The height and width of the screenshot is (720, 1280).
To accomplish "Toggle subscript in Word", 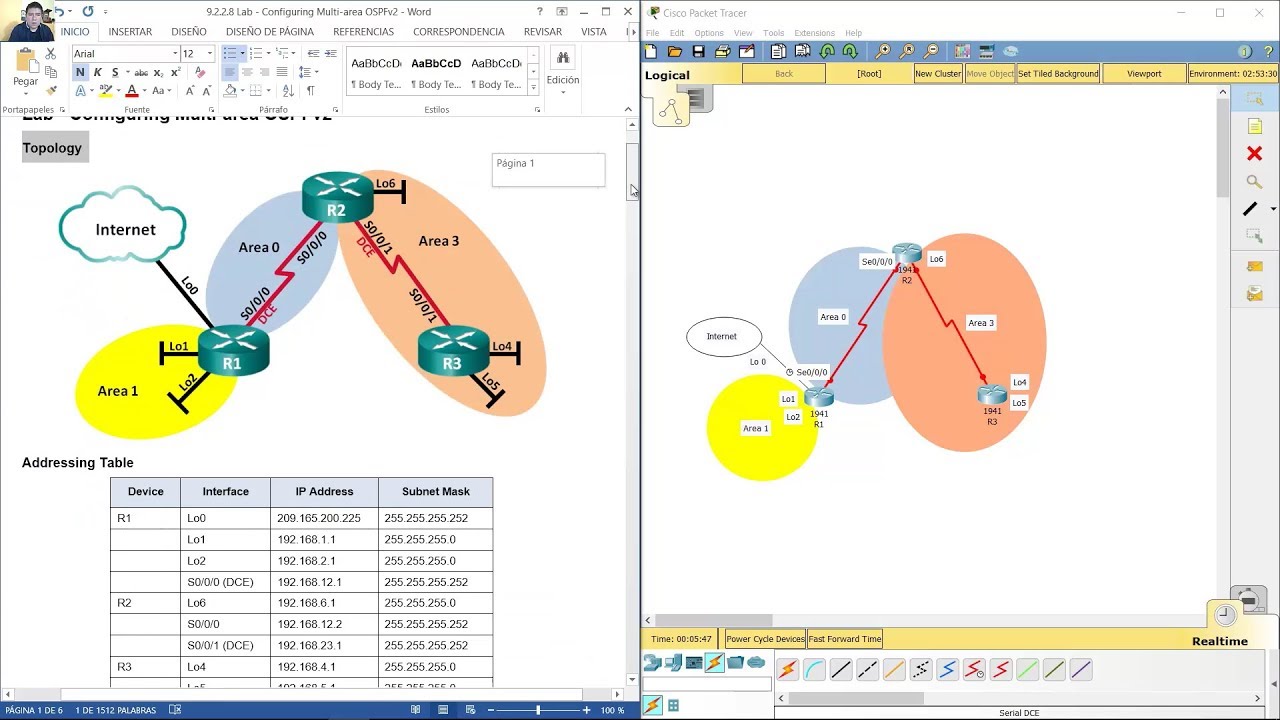I will coord(157,72).
